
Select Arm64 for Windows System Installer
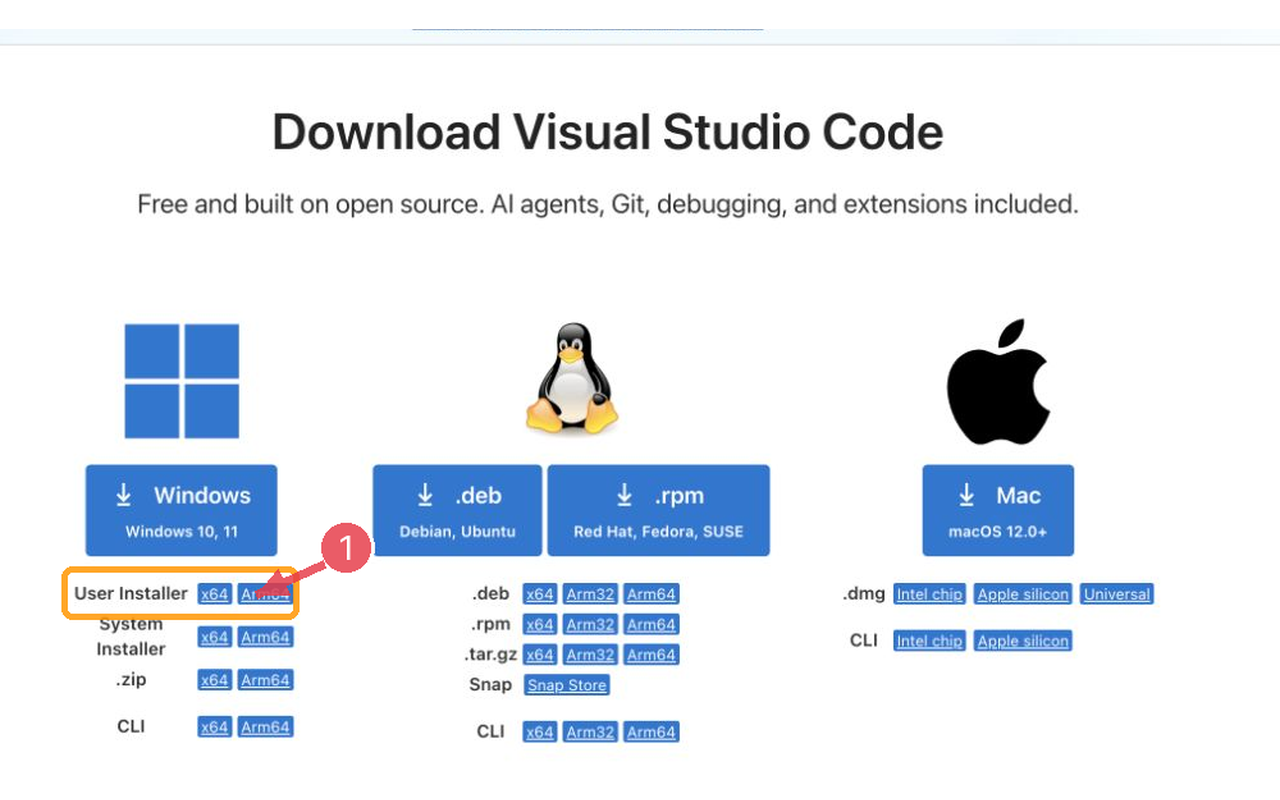(265, 637)
